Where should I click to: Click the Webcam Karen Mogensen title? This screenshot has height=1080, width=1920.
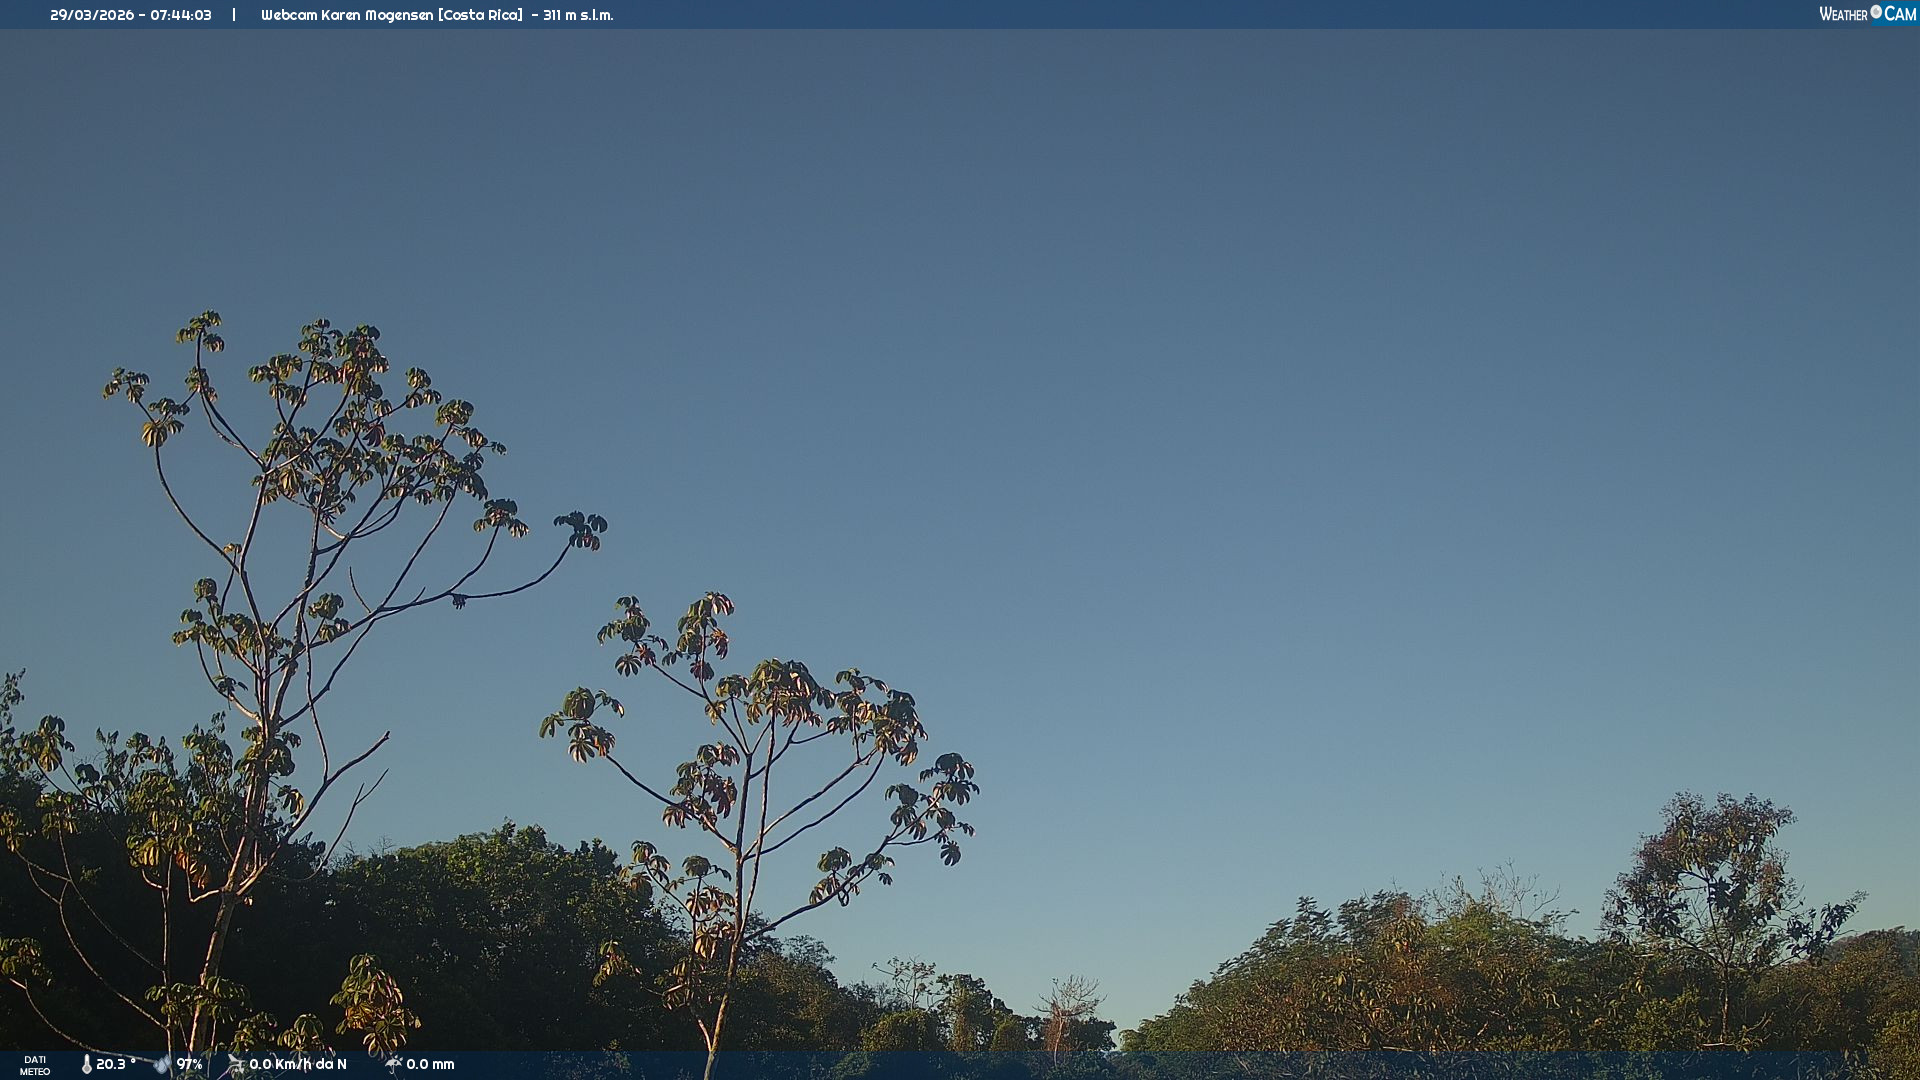(x=347, y=15)
